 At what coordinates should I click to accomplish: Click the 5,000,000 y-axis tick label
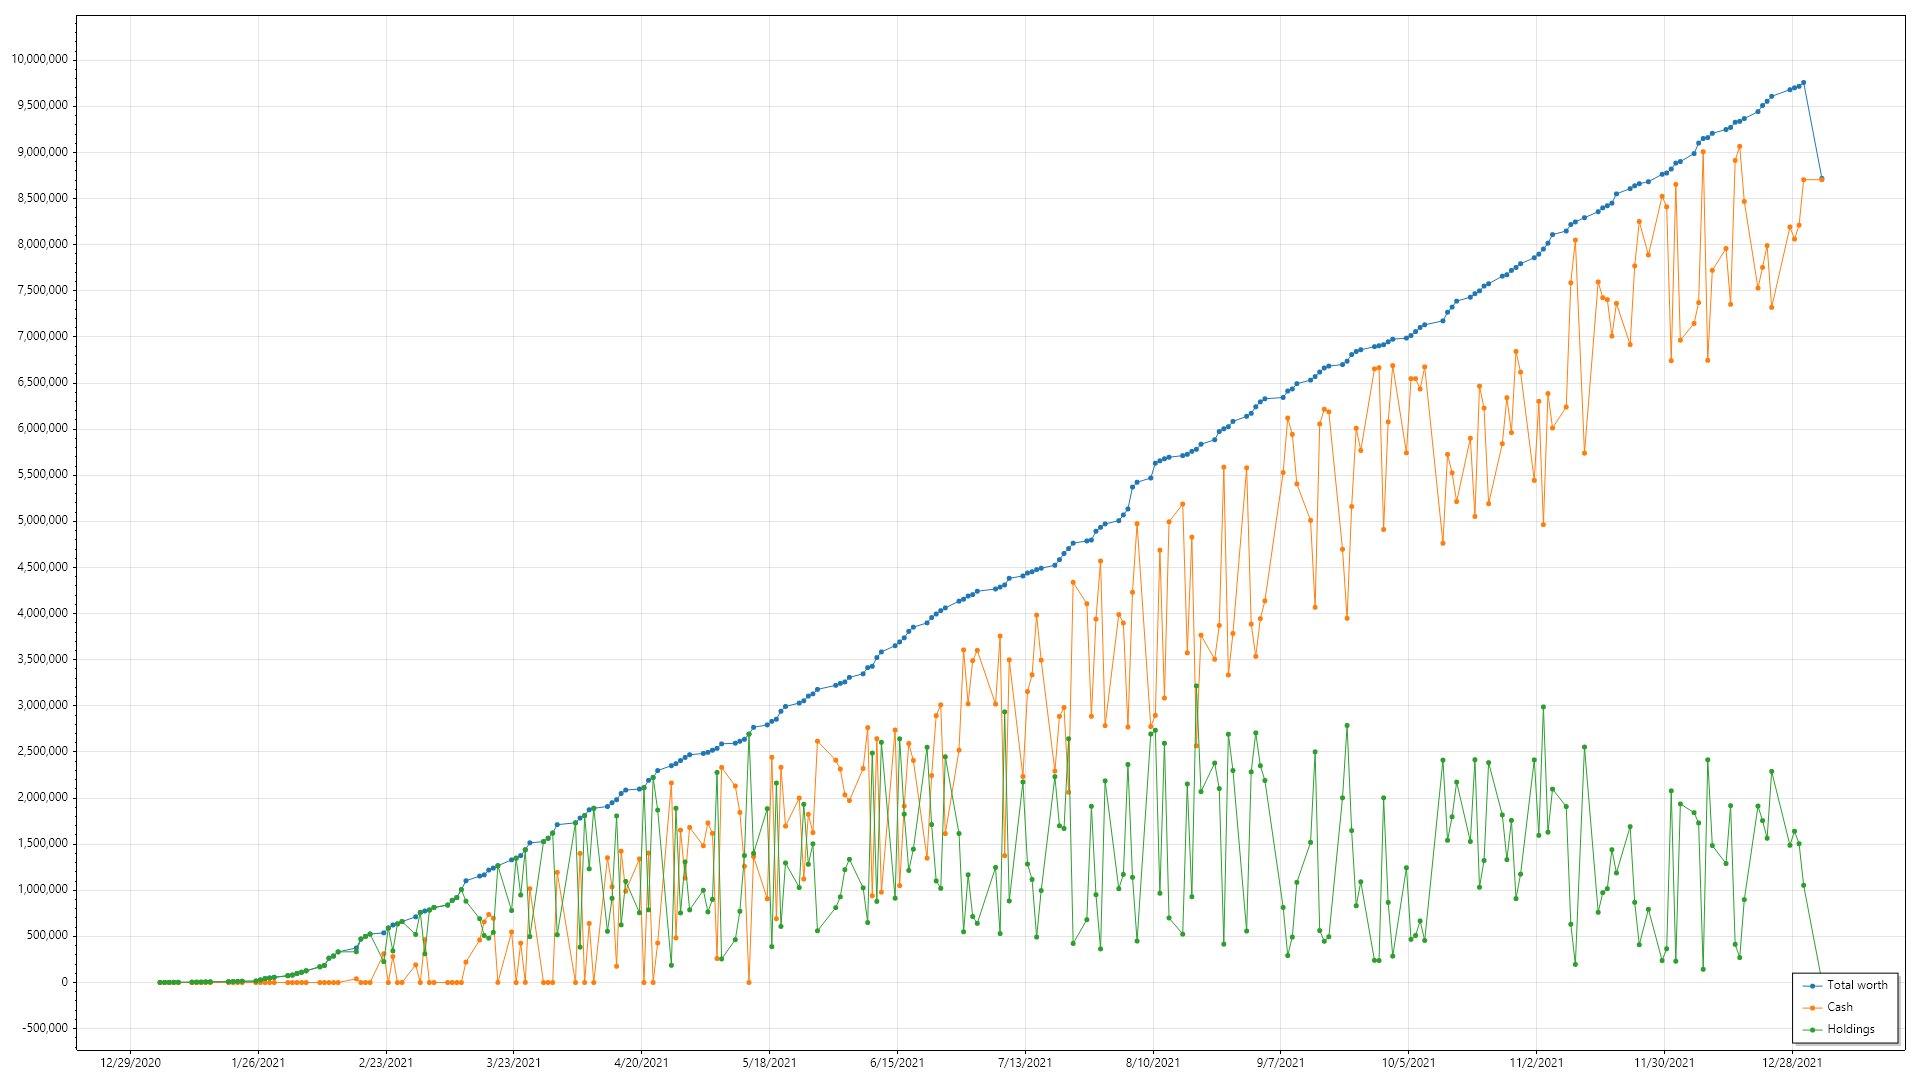pos(42,520)
